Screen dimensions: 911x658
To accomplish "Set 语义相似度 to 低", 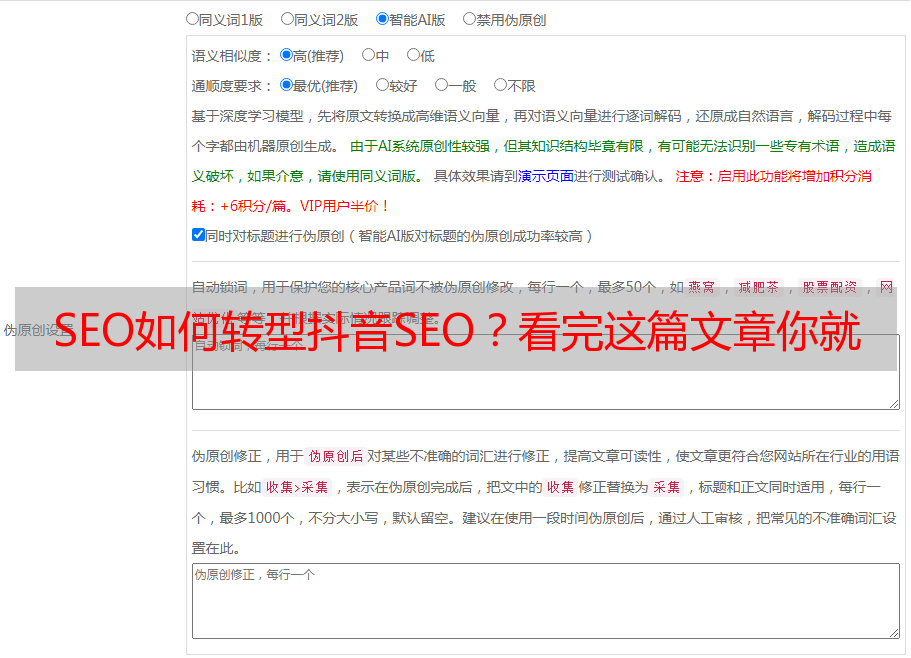I will tap(413, 55).
